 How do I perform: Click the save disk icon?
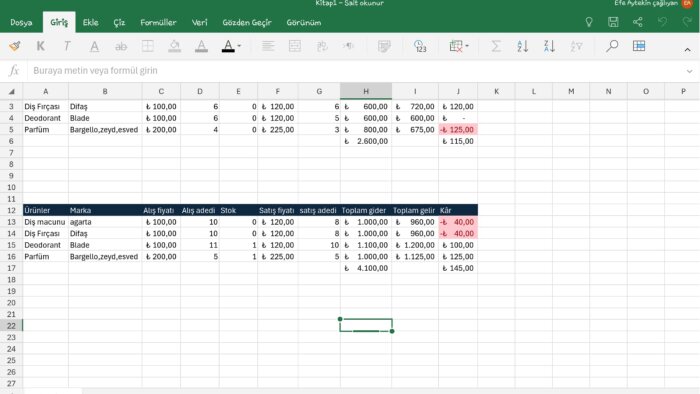pyautogui.click(x=613, y=22)
